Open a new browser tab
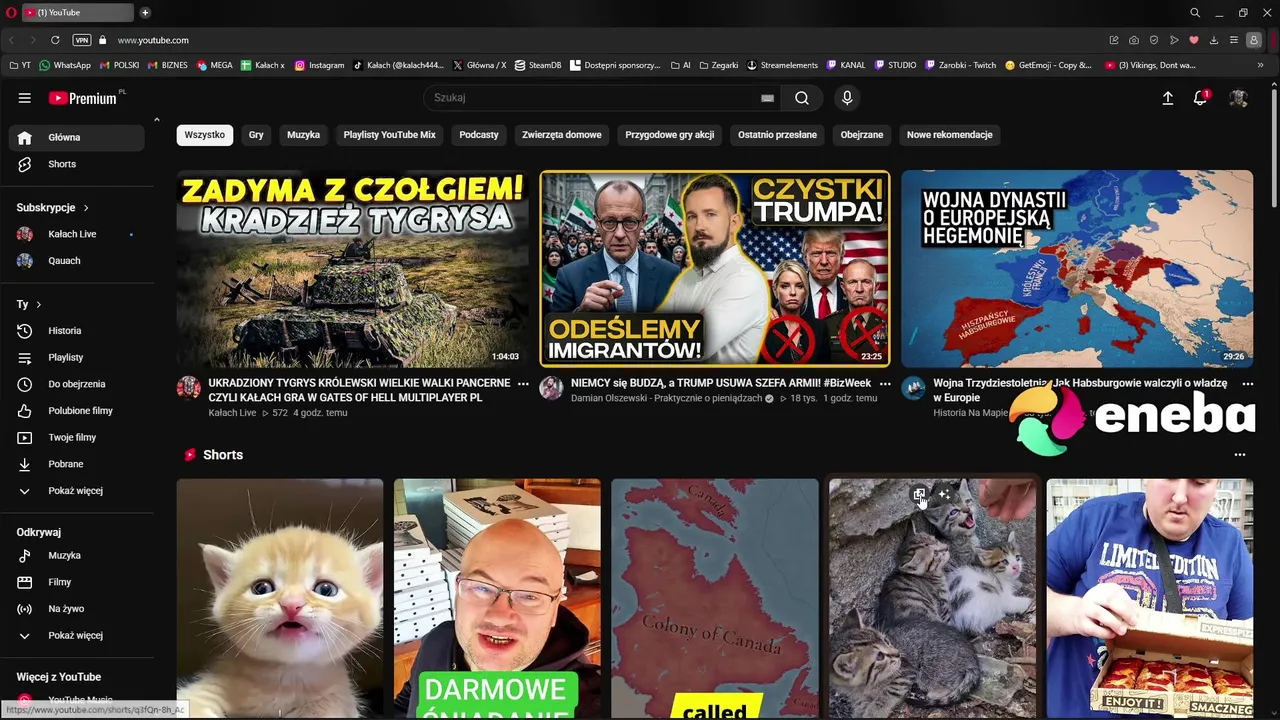 [x=145, y=12]
